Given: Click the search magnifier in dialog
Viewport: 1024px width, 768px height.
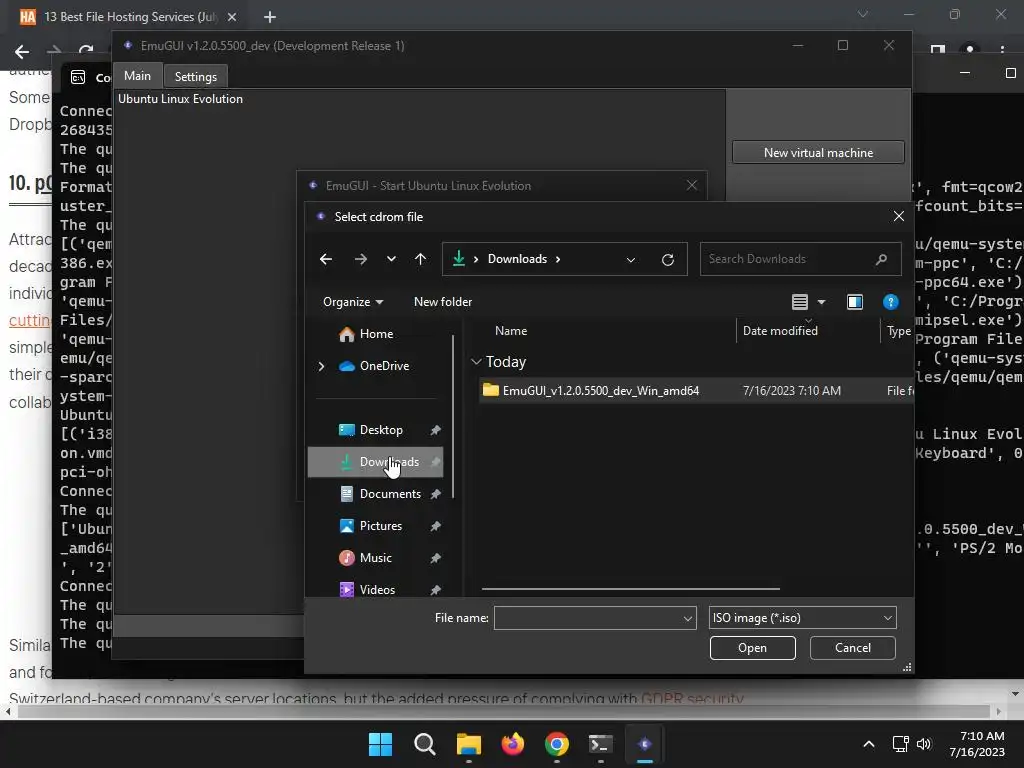Looking at the screenshot, I should pos(881,259).
